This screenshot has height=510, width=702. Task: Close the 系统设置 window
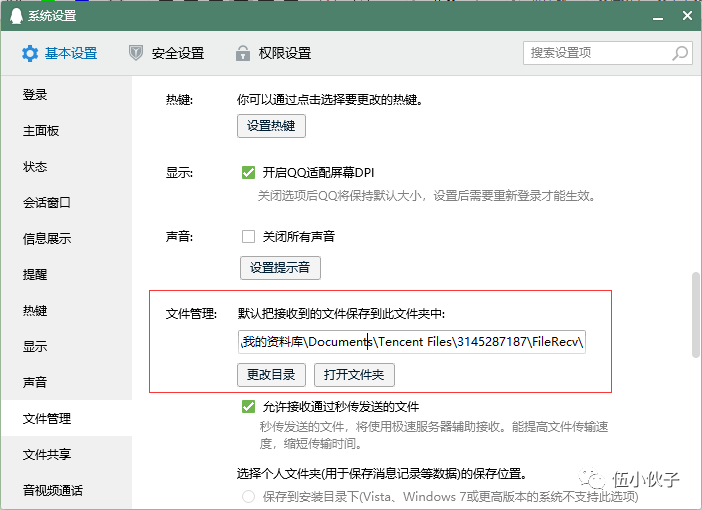point(687,16)
